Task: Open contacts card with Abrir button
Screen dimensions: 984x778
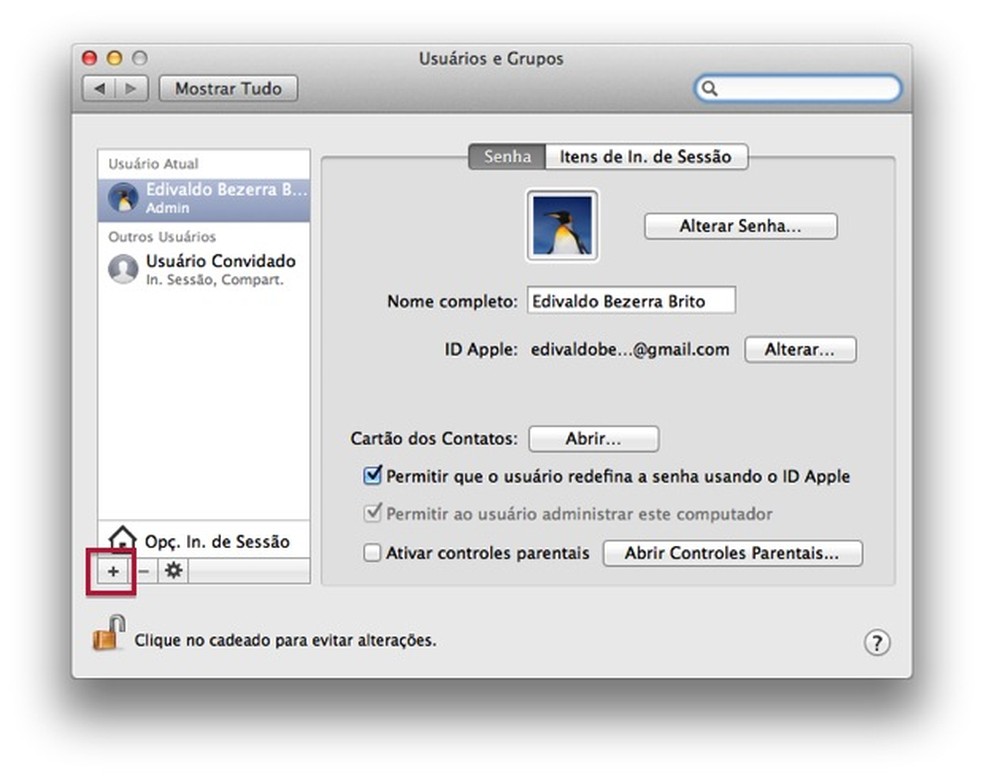Action: point(594,439)
